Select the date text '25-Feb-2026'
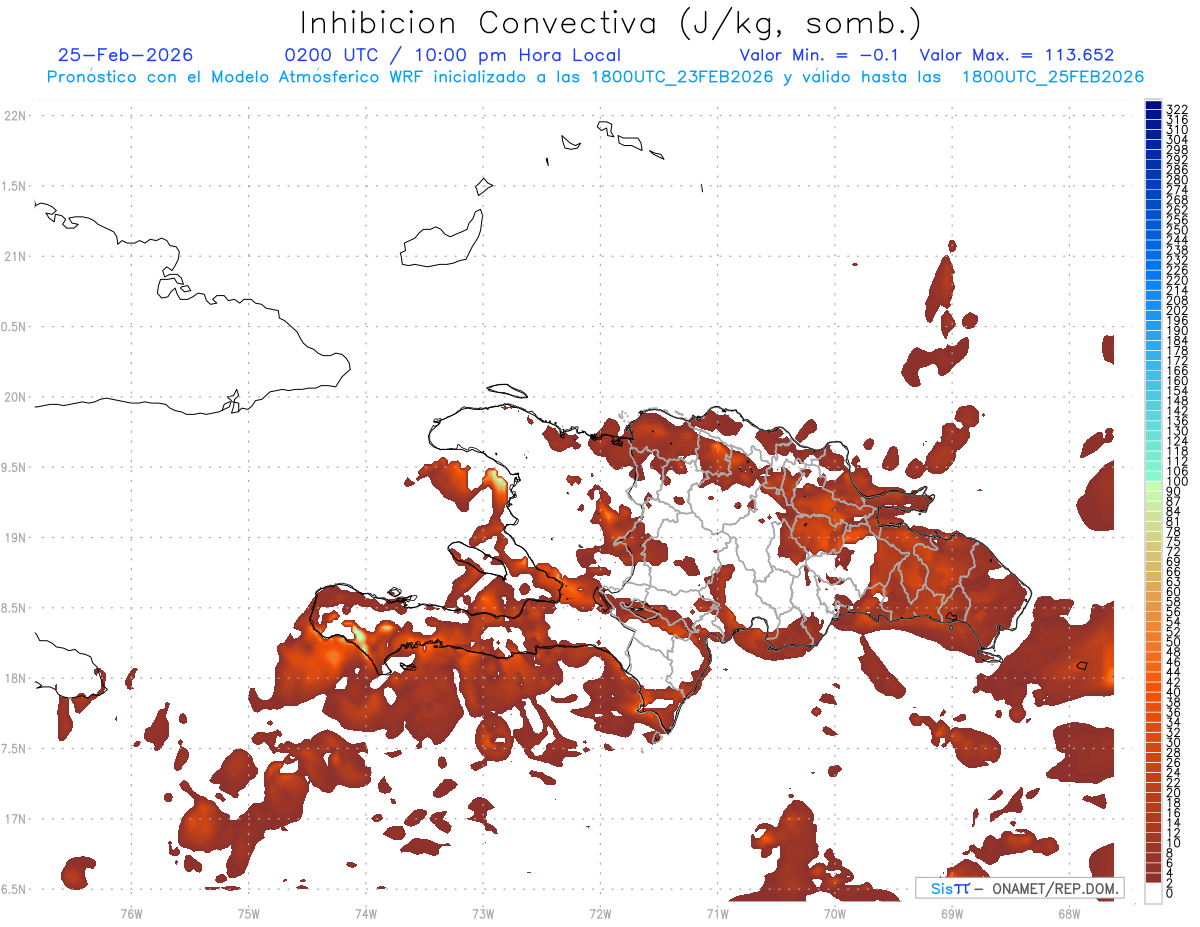 click(126, 55)
